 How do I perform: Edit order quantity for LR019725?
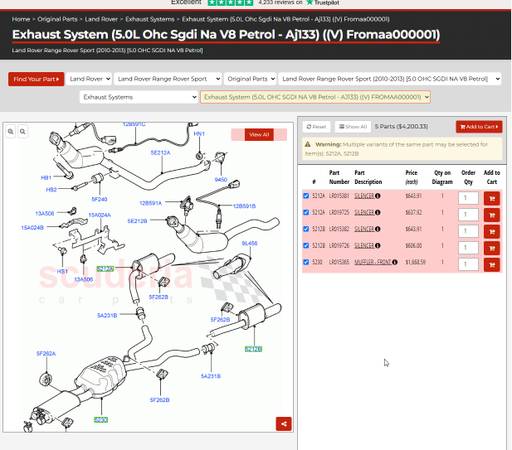pyautogui.click(x=468, y=214)
